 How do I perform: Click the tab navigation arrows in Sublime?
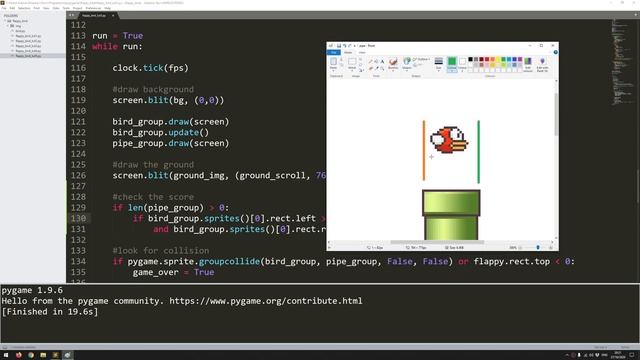click(x=71, y=16)
